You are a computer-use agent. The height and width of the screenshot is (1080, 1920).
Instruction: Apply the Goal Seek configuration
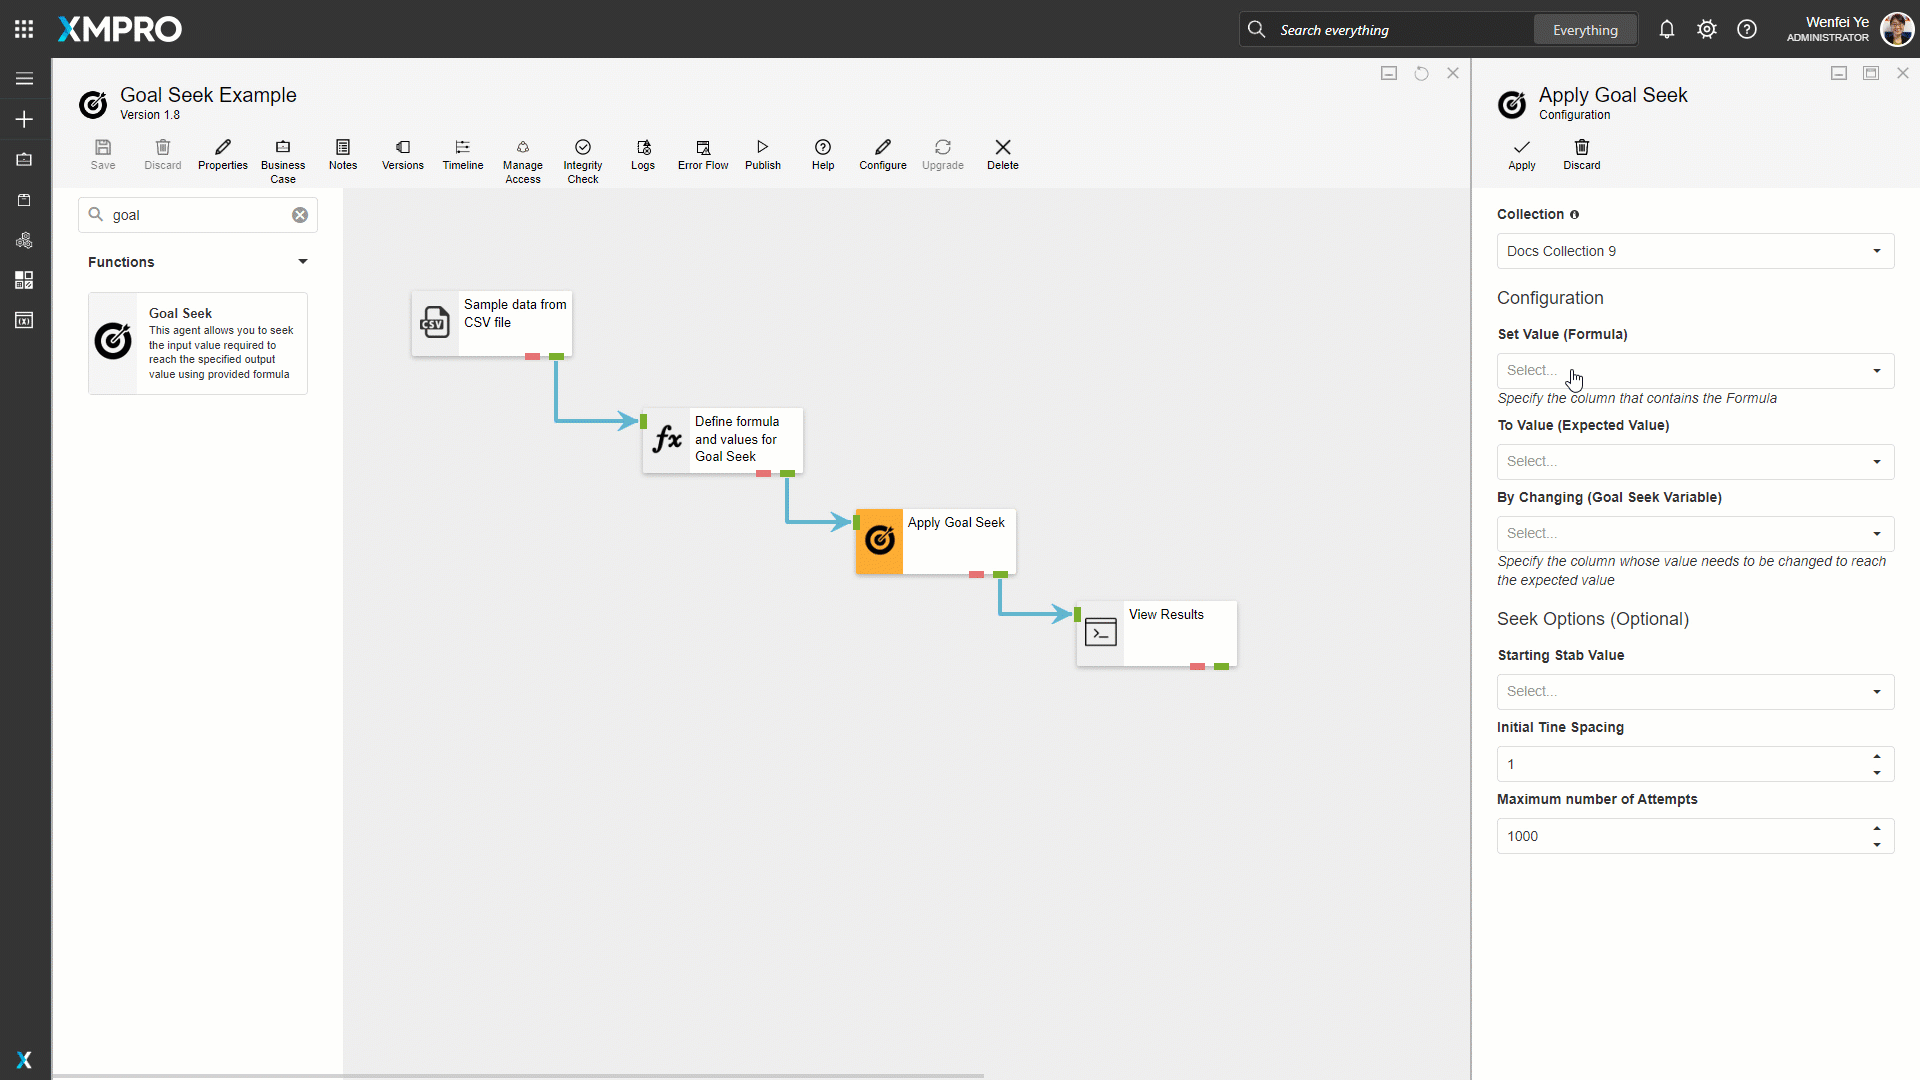(1521, 155)
